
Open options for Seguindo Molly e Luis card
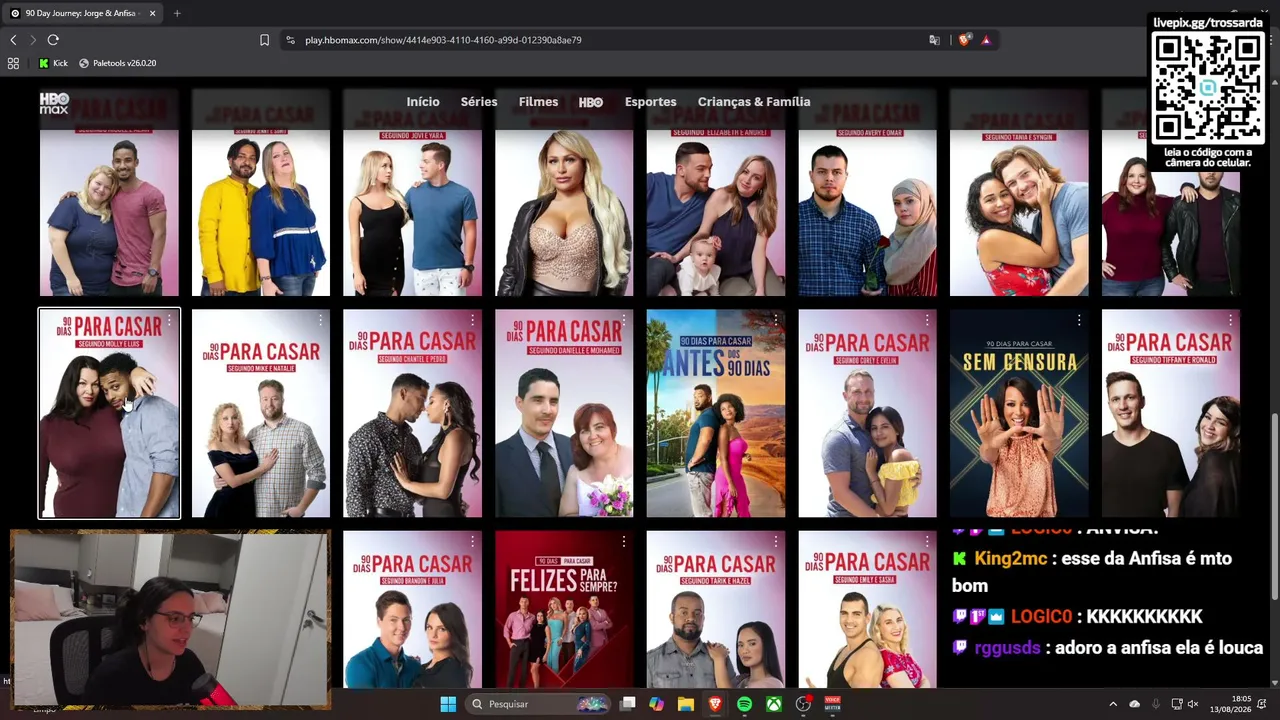point(169,321)
